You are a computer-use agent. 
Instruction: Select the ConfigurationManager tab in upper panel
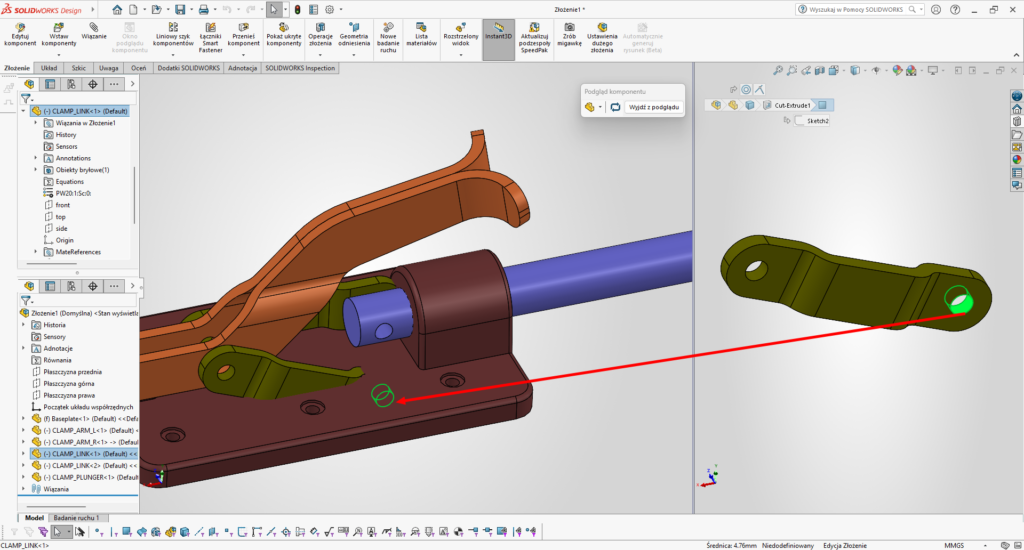pyautogui.click(x=71, y=84)
